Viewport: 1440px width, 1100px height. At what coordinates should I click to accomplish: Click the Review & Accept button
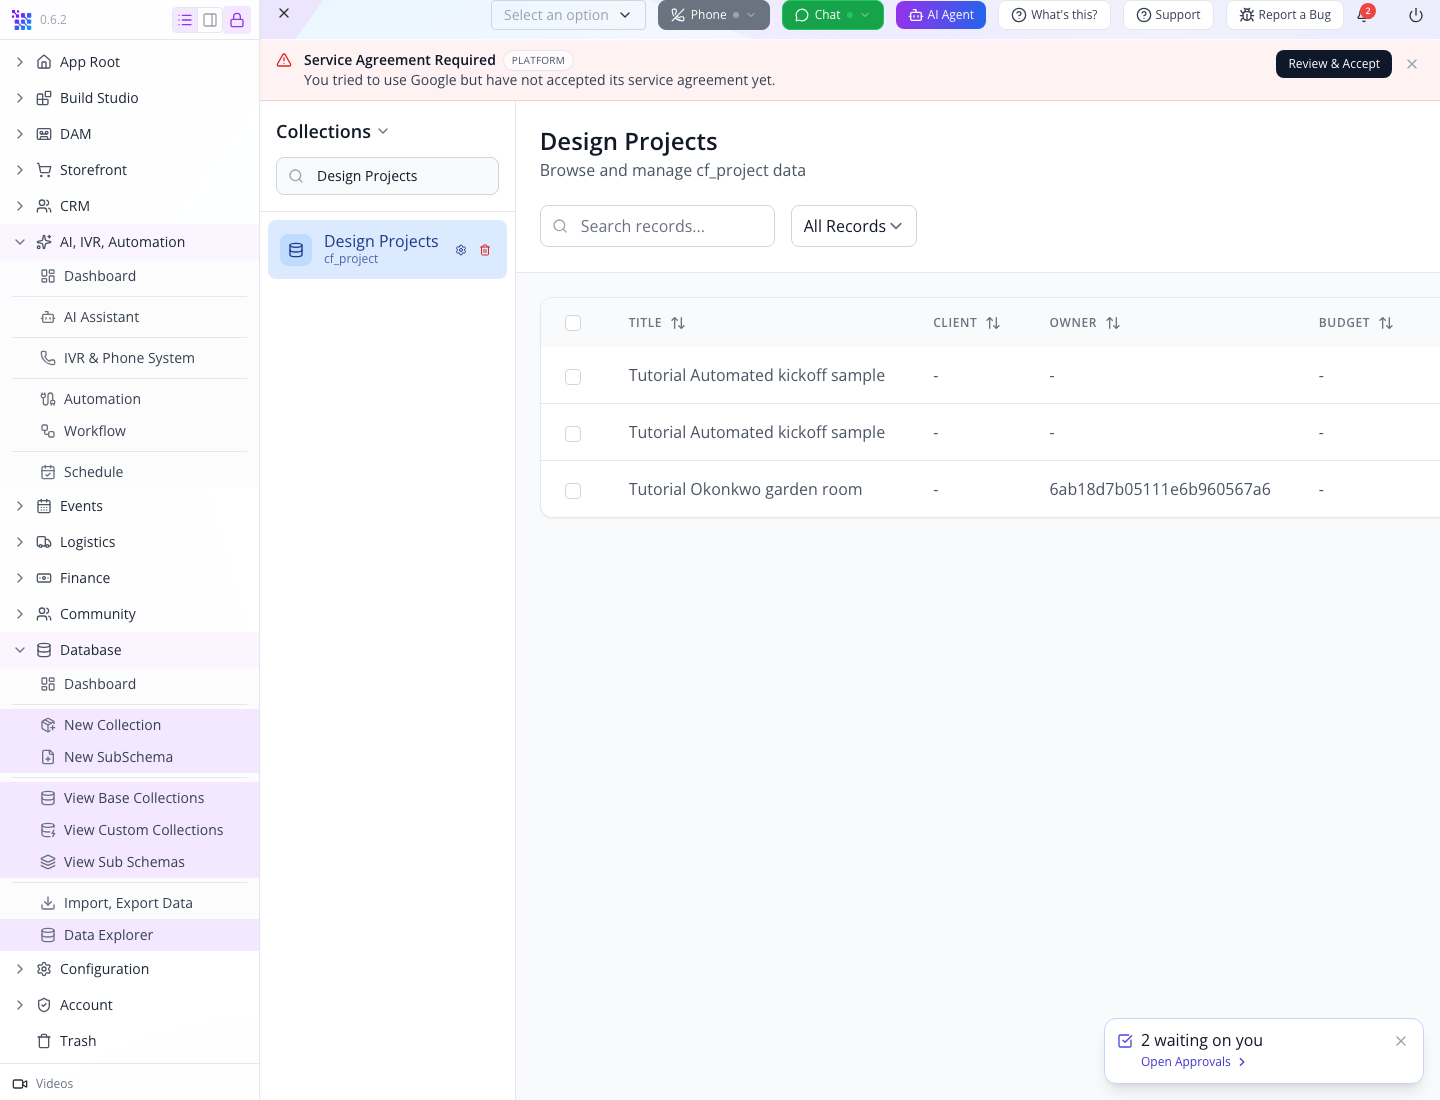tap(1334, 64)
